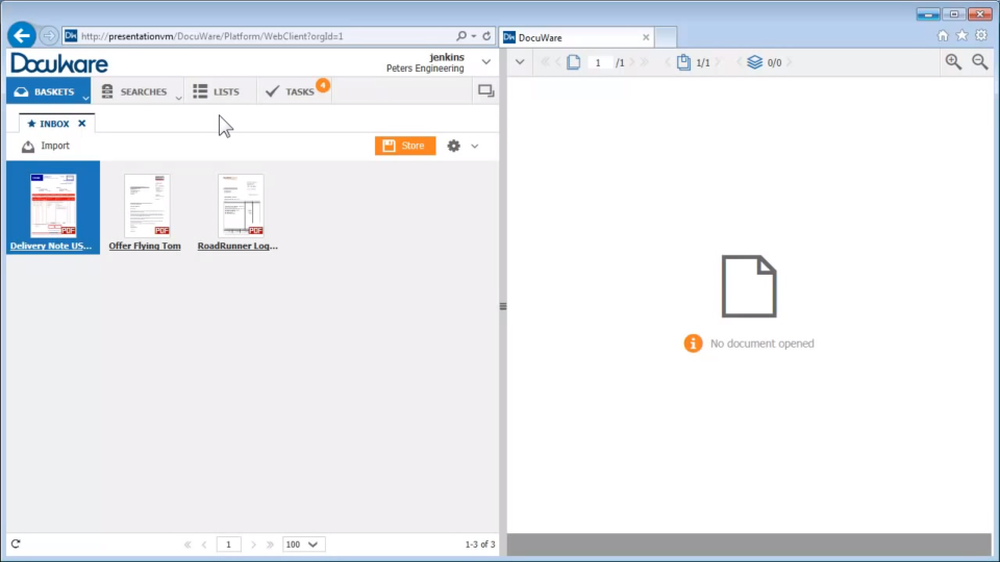Screen dimensions: 1000x562
Task: Click the viewer window toggle icon
Action: [486, 91]
